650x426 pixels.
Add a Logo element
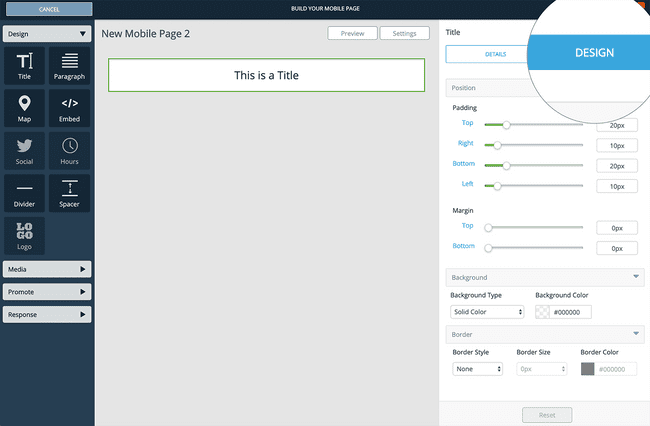point(24,236)
